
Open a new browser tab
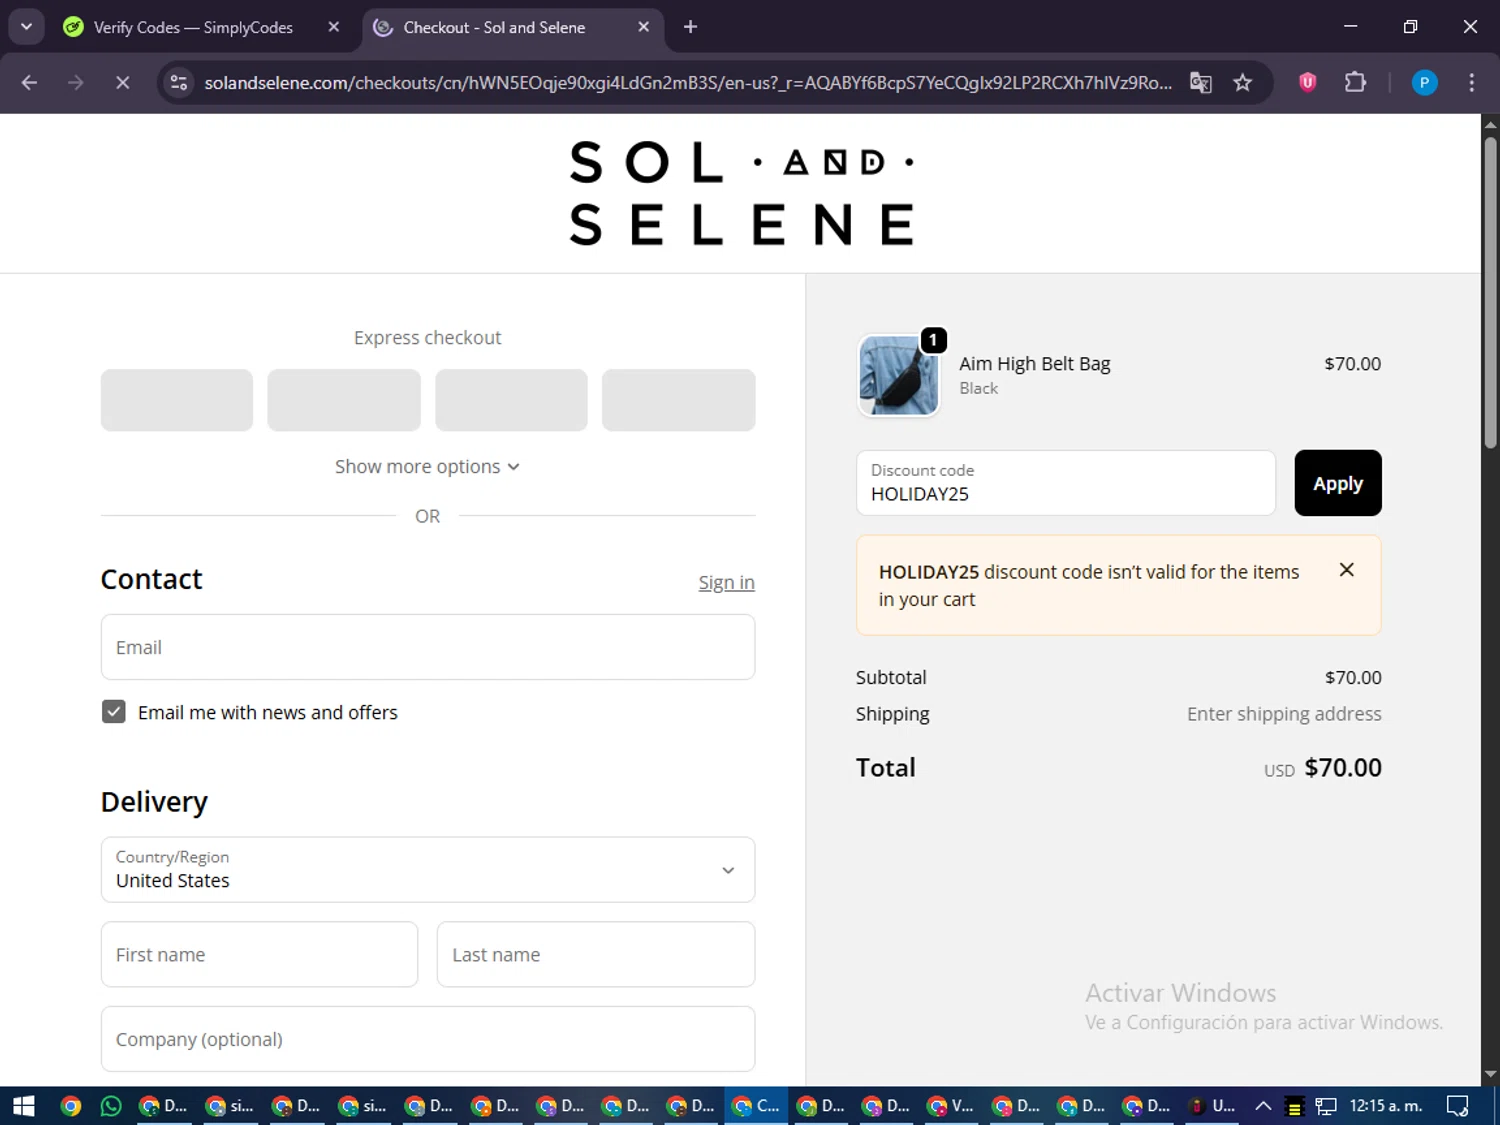(x=690, y=27)
